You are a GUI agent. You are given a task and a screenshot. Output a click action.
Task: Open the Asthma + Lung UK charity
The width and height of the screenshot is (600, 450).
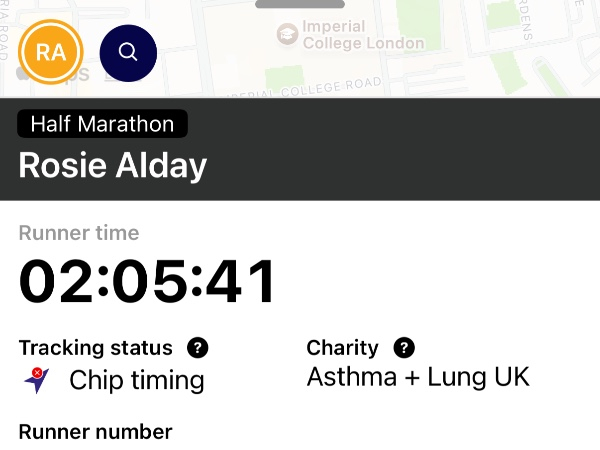click(x=418, y=378)
